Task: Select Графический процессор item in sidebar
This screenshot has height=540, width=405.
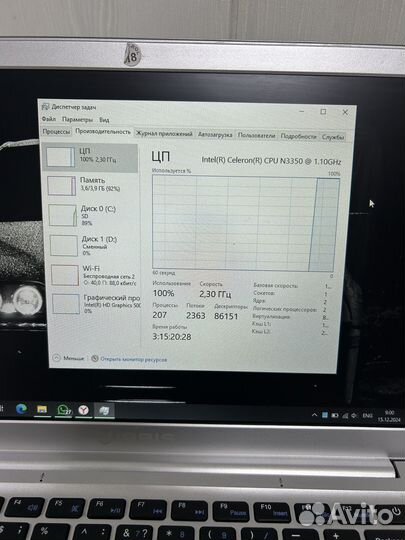Action: (x=96, y=304)
